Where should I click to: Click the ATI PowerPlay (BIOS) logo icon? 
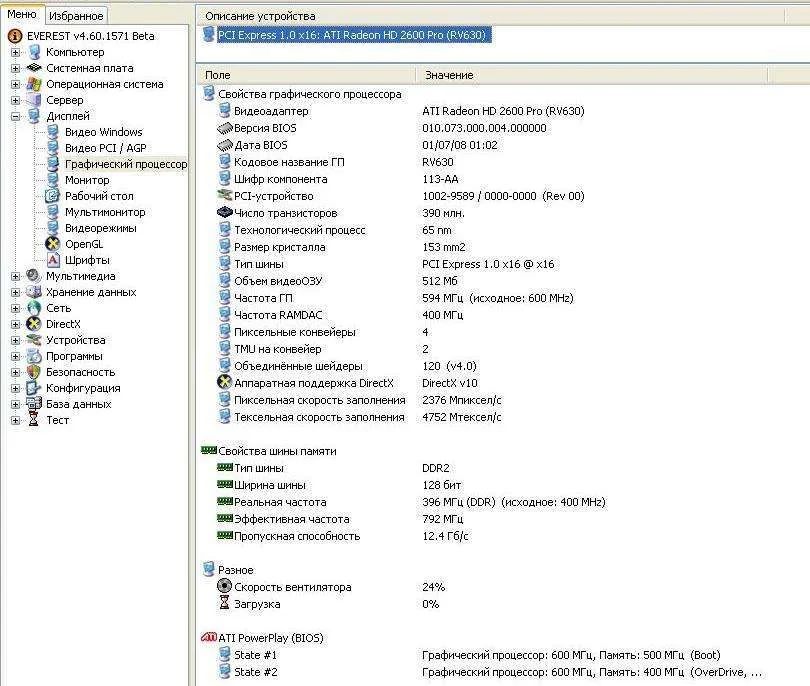tap(208, 637)
